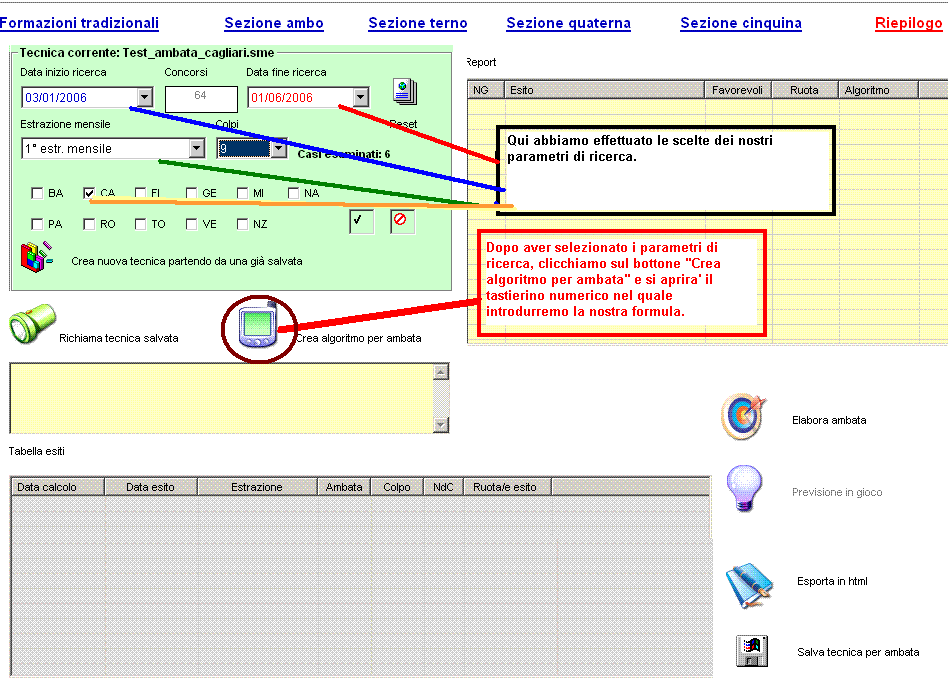The height and width of the screenshot is (678, 950).
Task: Go to Sezione cinquina
Action: [x=741, y=23]
